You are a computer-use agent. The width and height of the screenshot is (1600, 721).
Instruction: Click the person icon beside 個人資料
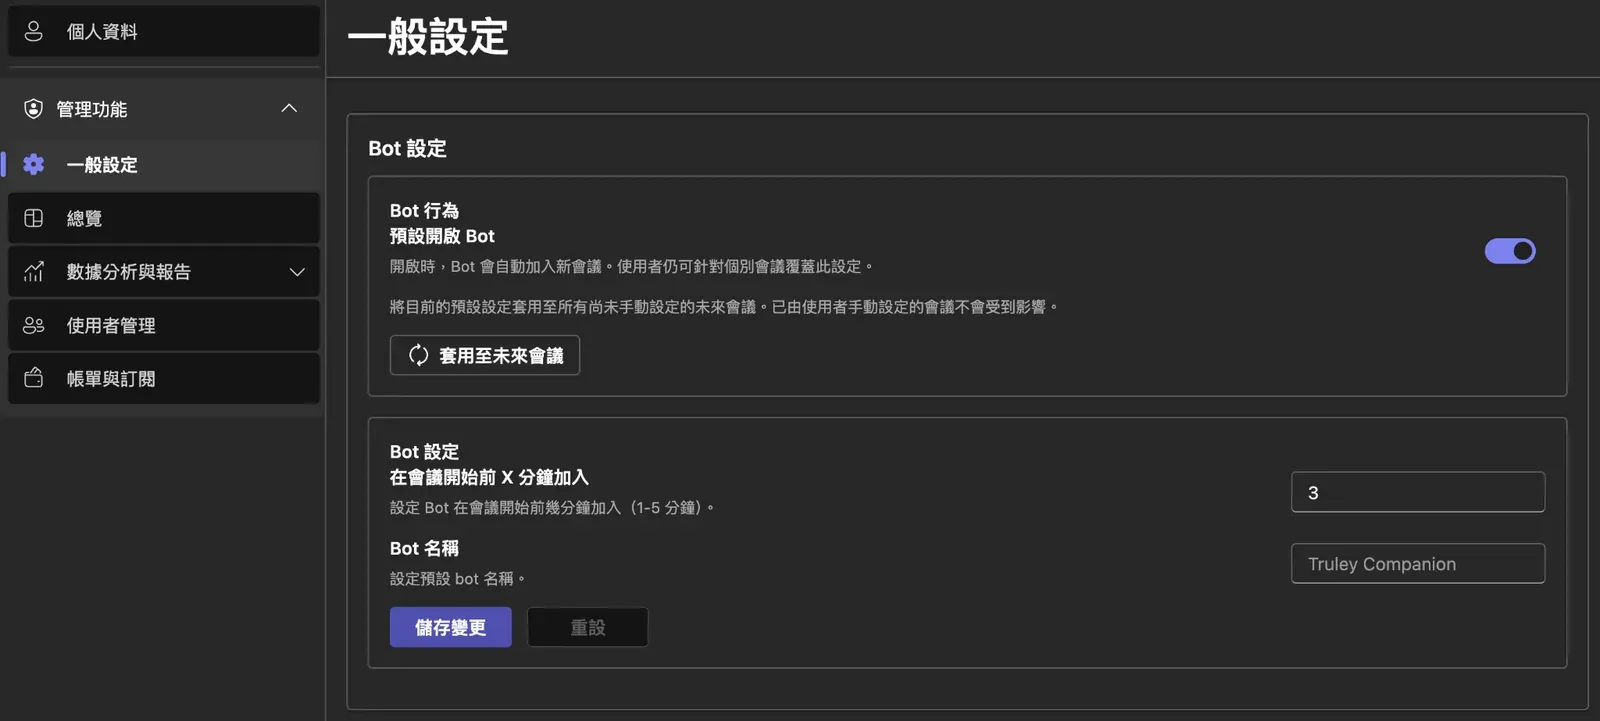click(x=33, y=31)
